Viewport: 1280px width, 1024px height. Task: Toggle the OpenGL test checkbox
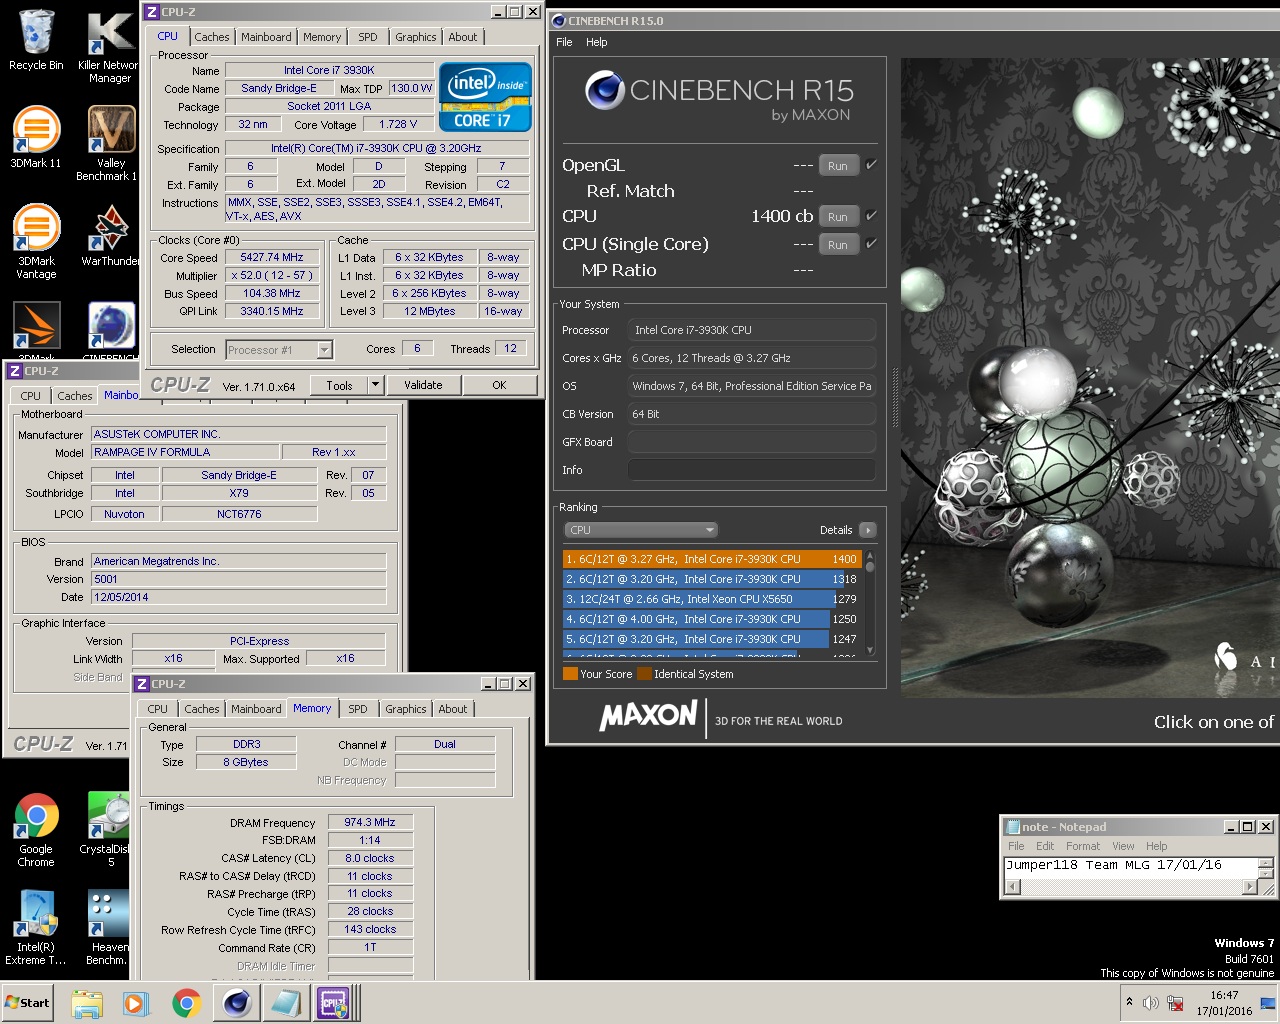(871, 165)
